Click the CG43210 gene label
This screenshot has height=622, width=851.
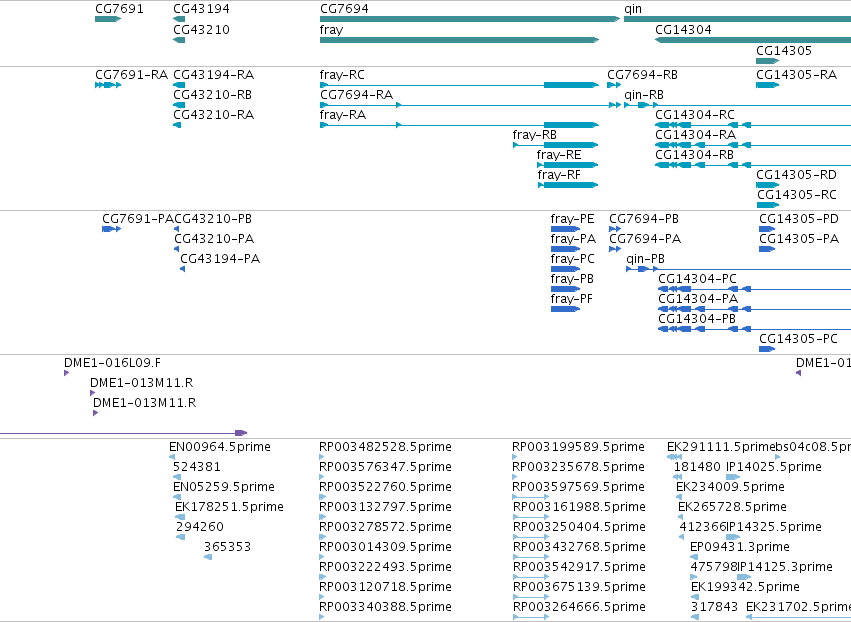(x=201, y=29)
